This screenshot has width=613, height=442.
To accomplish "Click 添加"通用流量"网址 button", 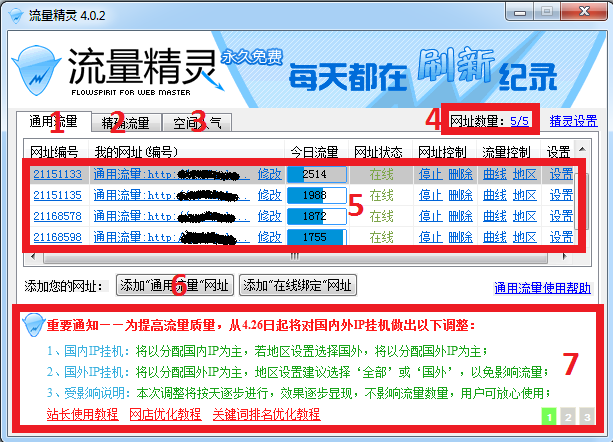I will coord(175,286).
